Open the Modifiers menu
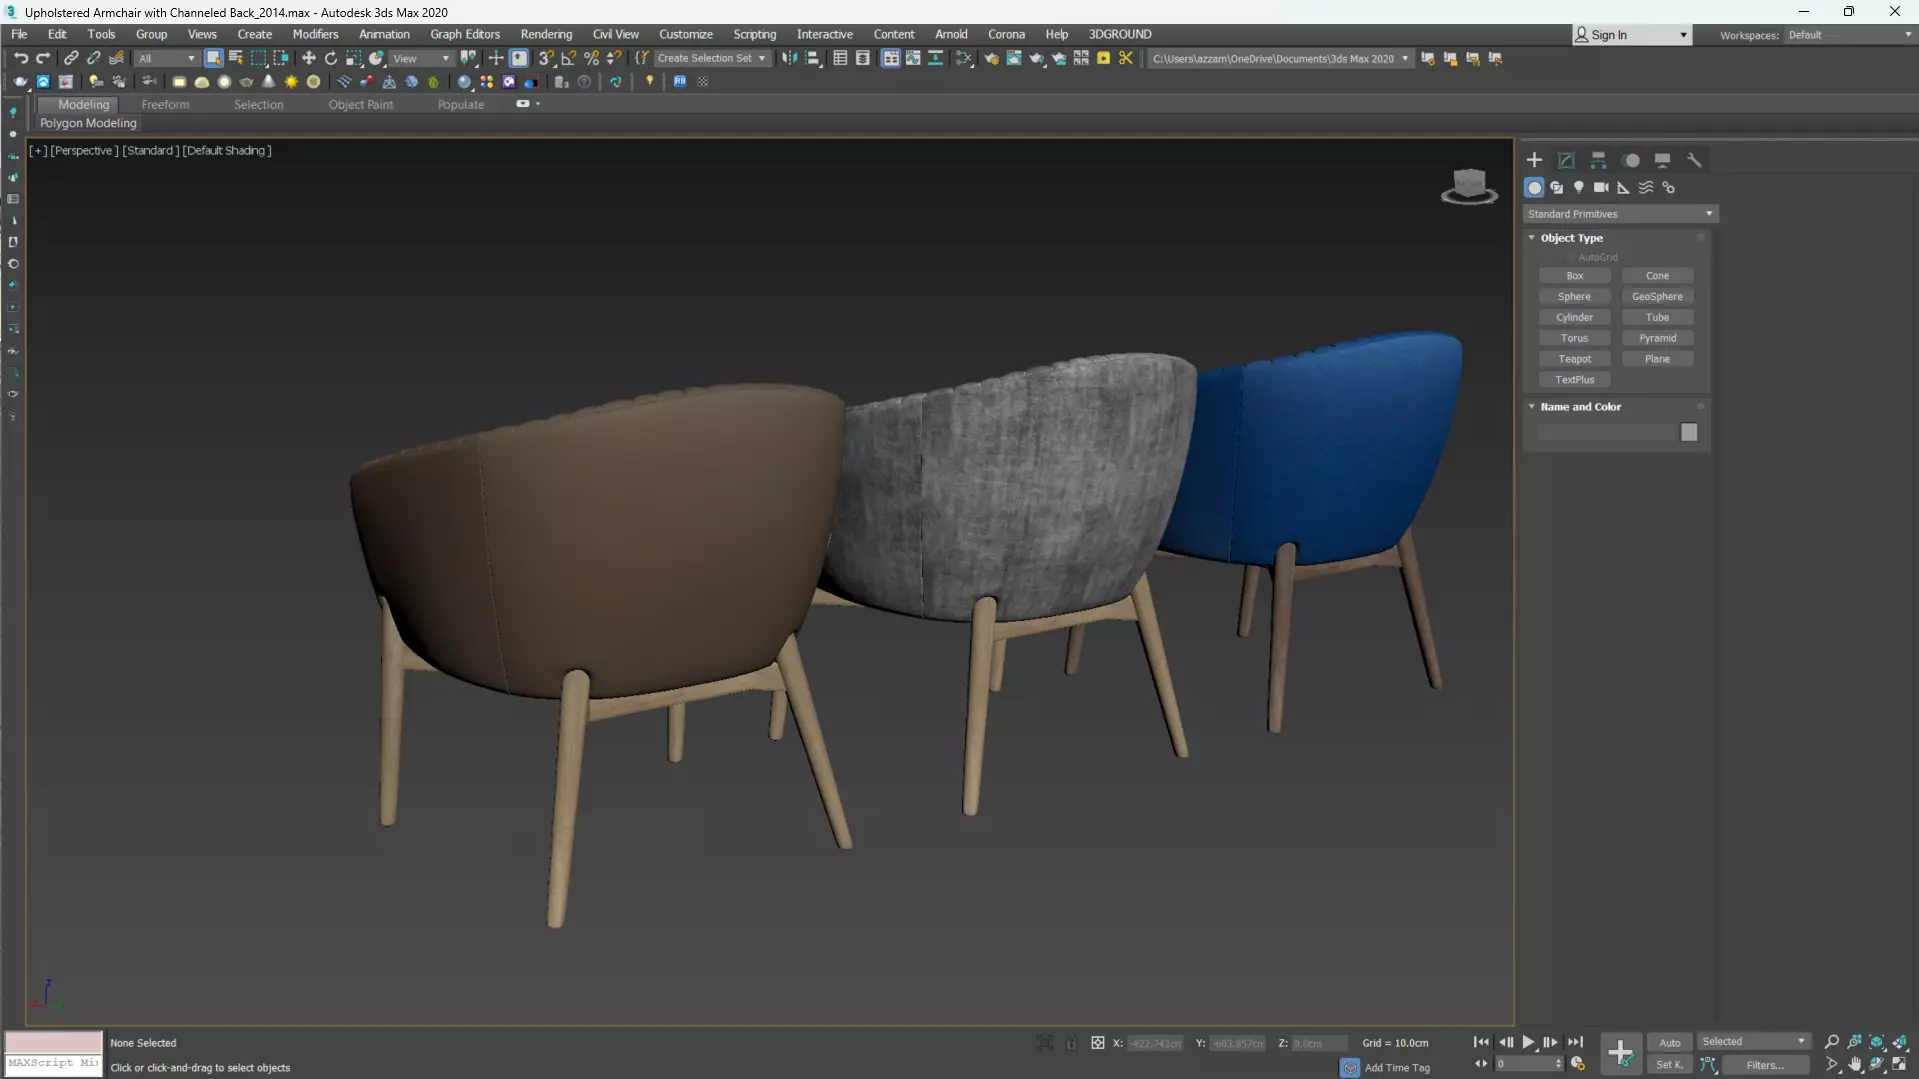Viewport: 1919px width, 1079px height. tap(315, 34)
